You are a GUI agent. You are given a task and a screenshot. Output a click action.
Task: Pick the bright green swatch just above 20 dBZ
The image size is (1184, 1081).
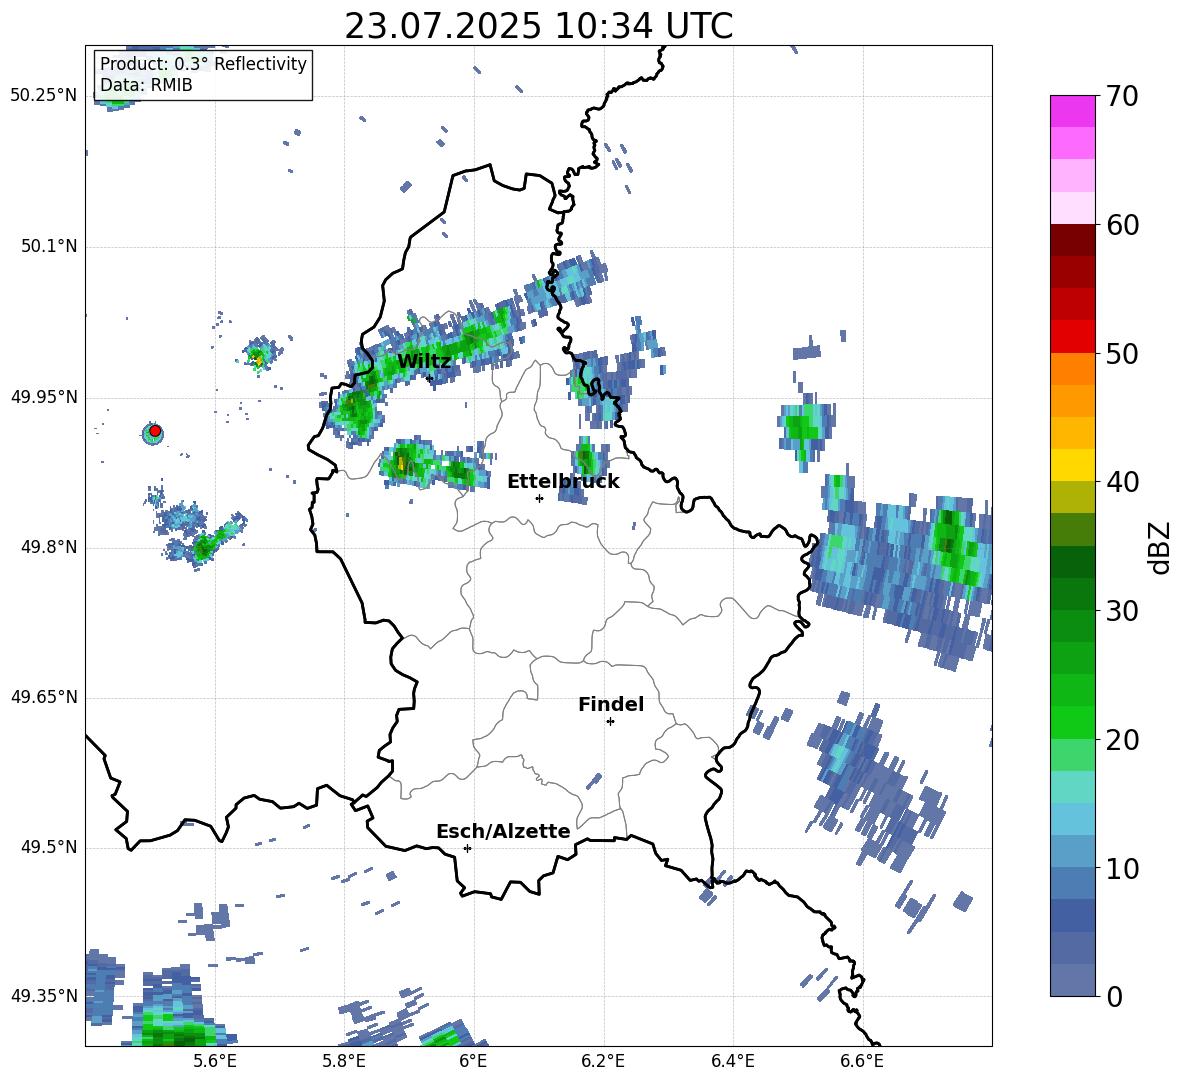1073,722
